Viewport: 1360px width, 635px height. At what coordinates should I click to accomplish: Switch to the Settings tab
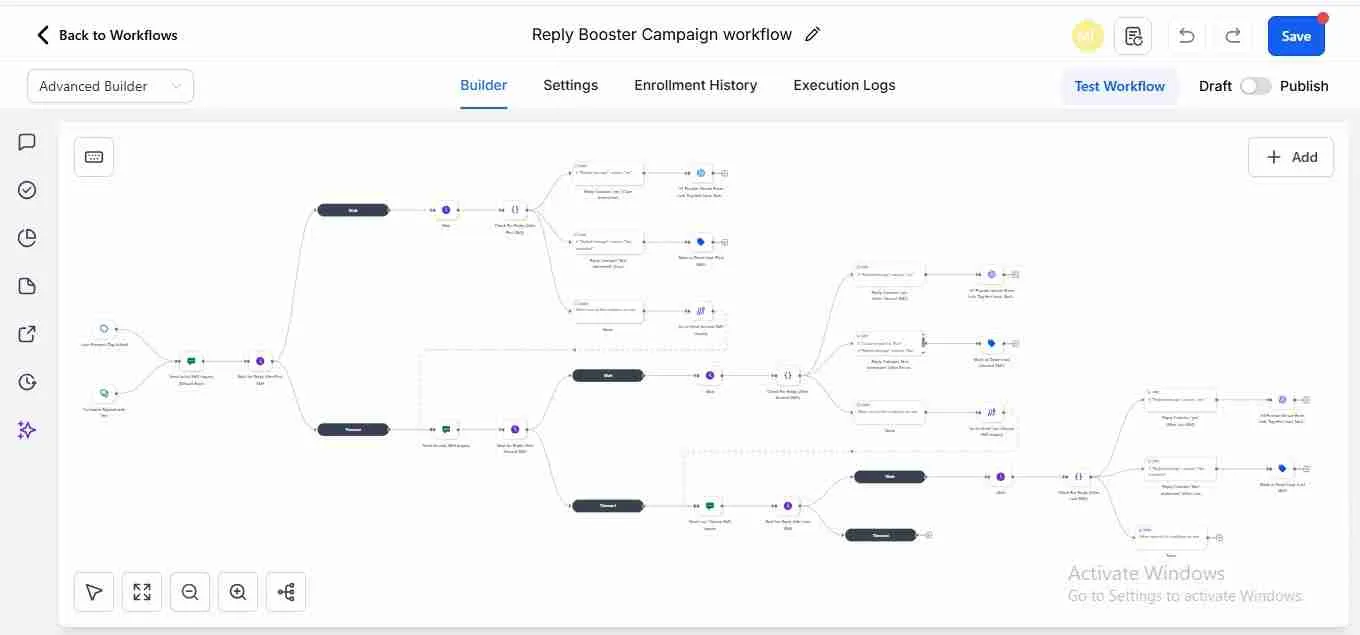point(570,85)
